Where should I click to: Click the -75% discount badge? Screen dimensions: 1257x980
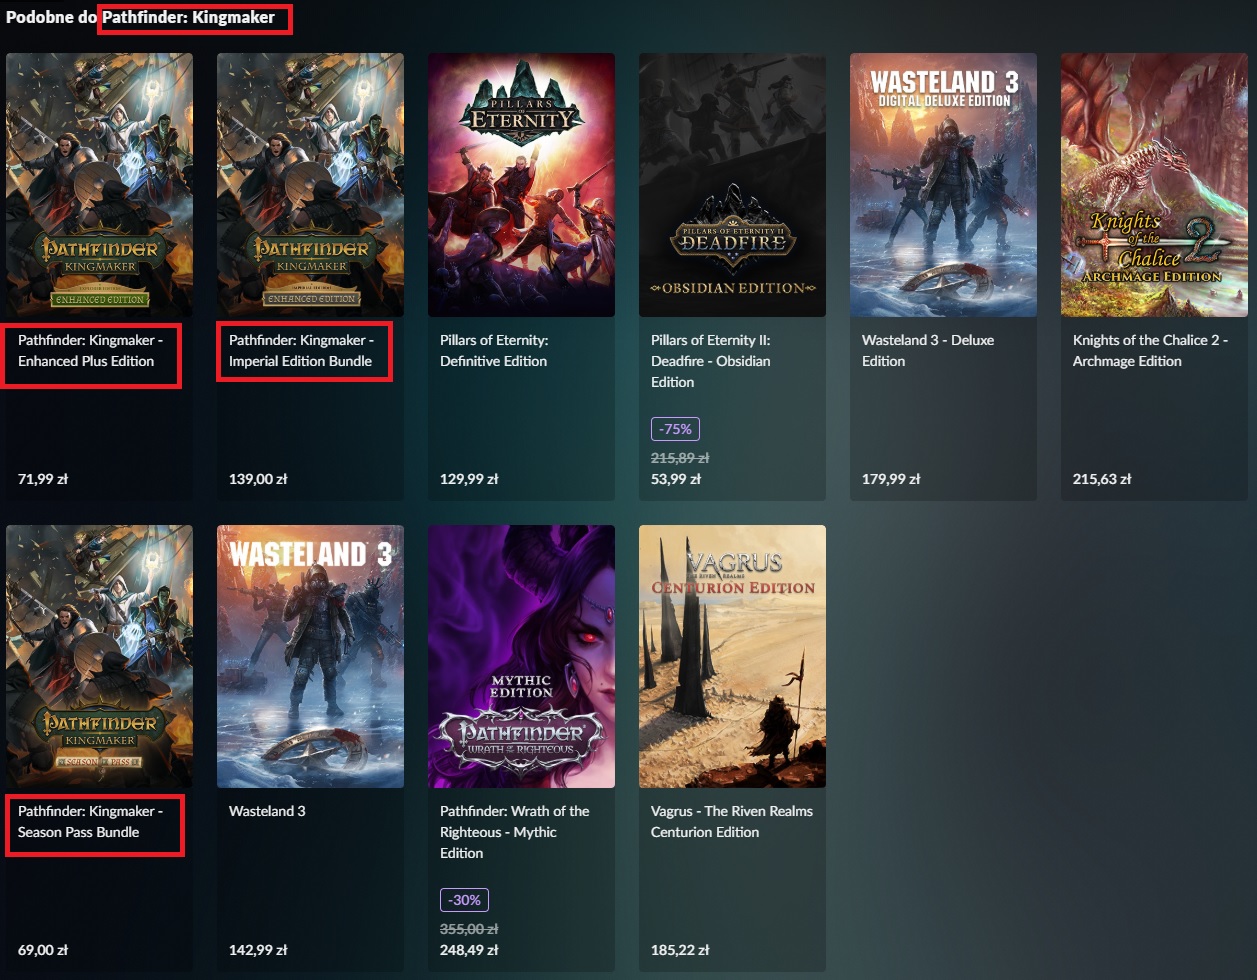click(x=675, y=429)
